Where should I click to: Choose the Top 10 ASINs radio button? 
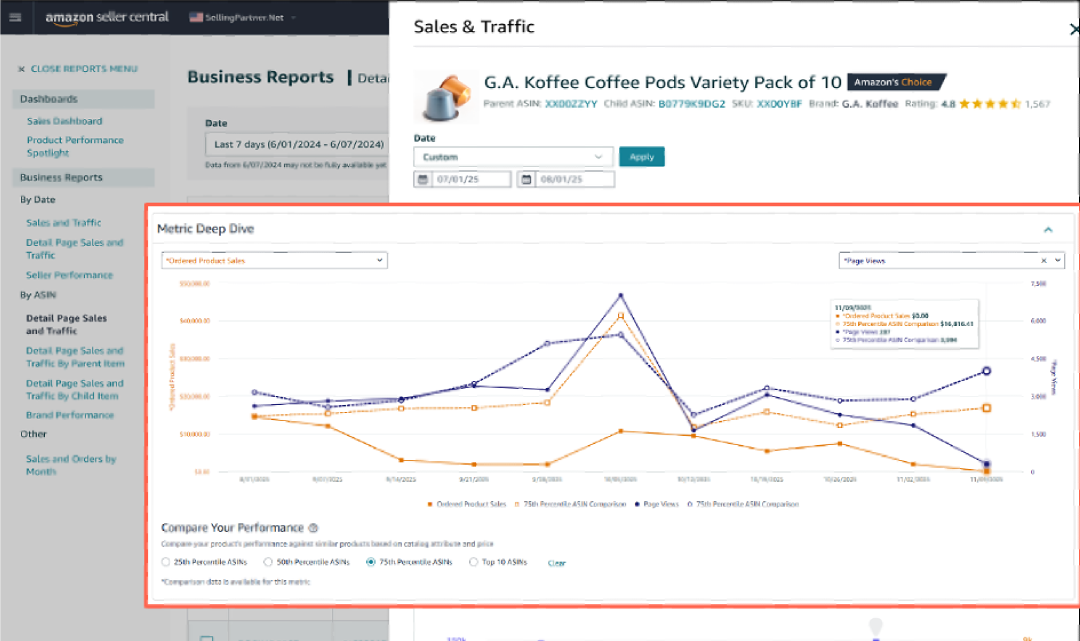pos(474,562)
